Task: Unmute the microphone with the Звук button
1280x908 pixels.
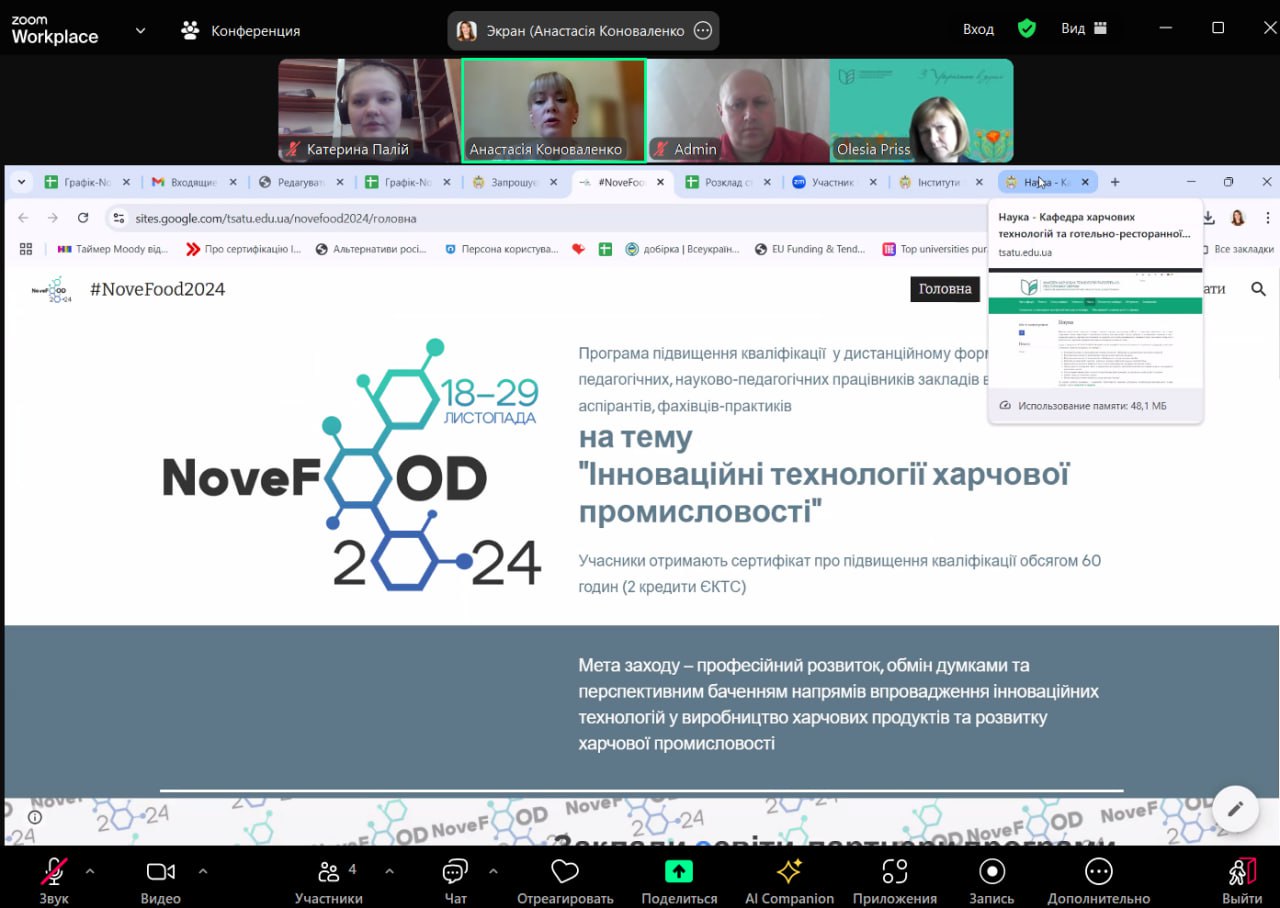Action: 54,881
